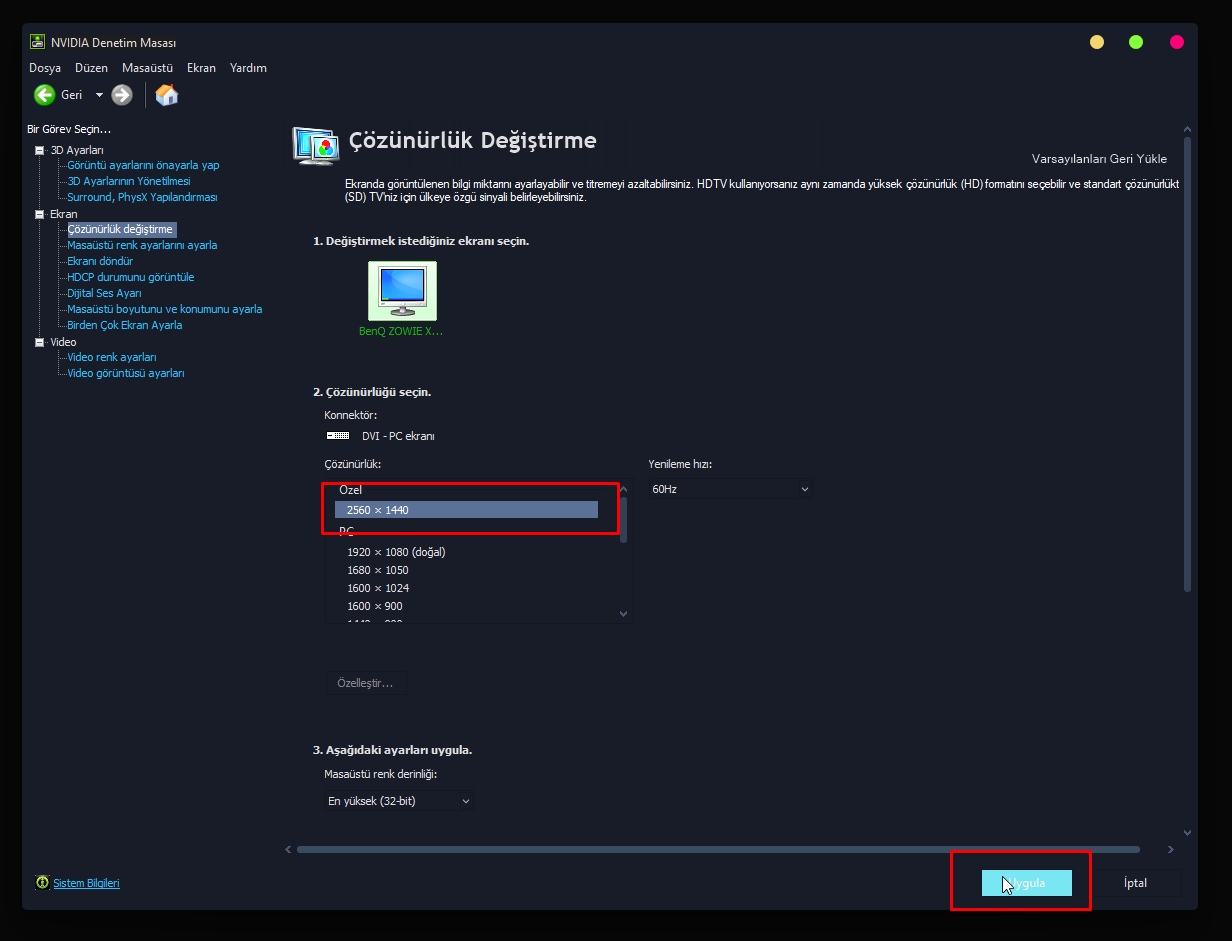
Task: Click the Özelleştir... button
Action: (x=366, y=684)
